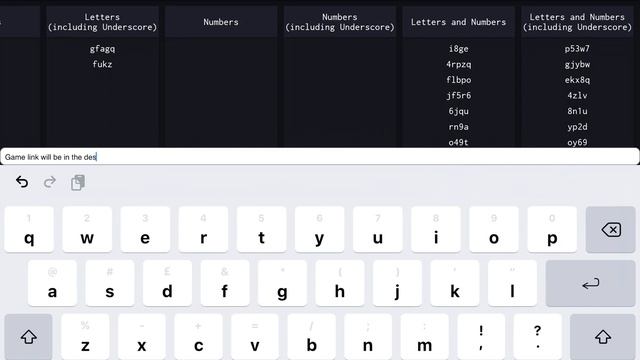This screenshot has height=360, width=640.
Task: Select the code 'flbpo'
Action: tap(458, 80)
